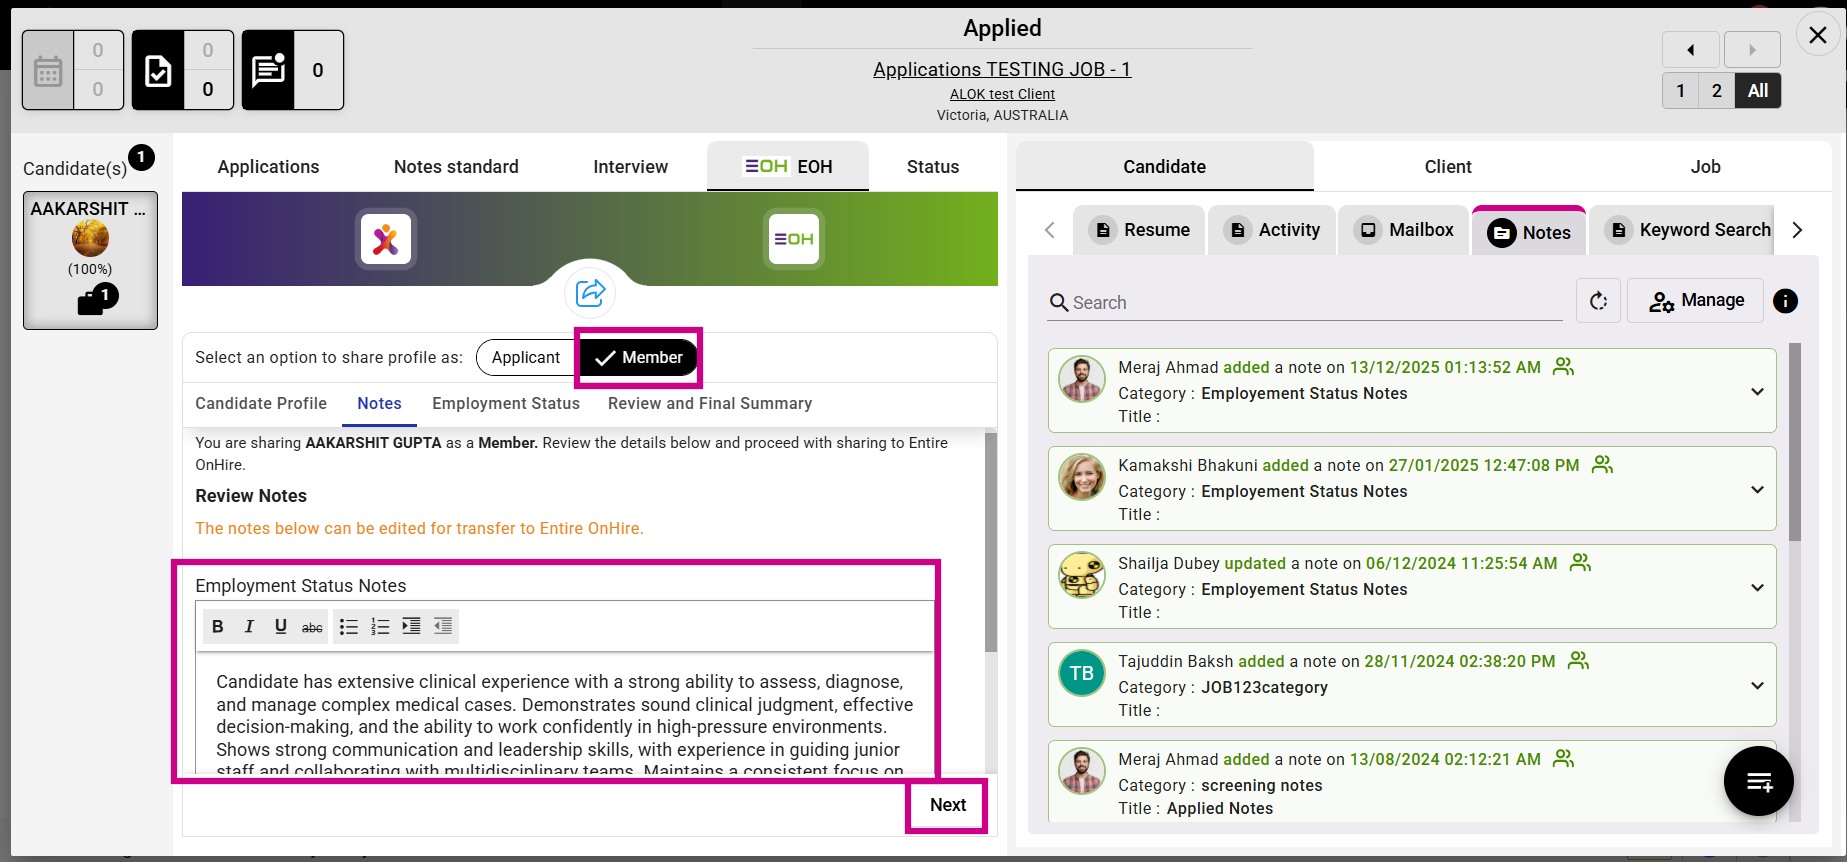1847x862 pixels.
Task: Click the Next button
Action: pyautogui.click(x=947, y=805)
